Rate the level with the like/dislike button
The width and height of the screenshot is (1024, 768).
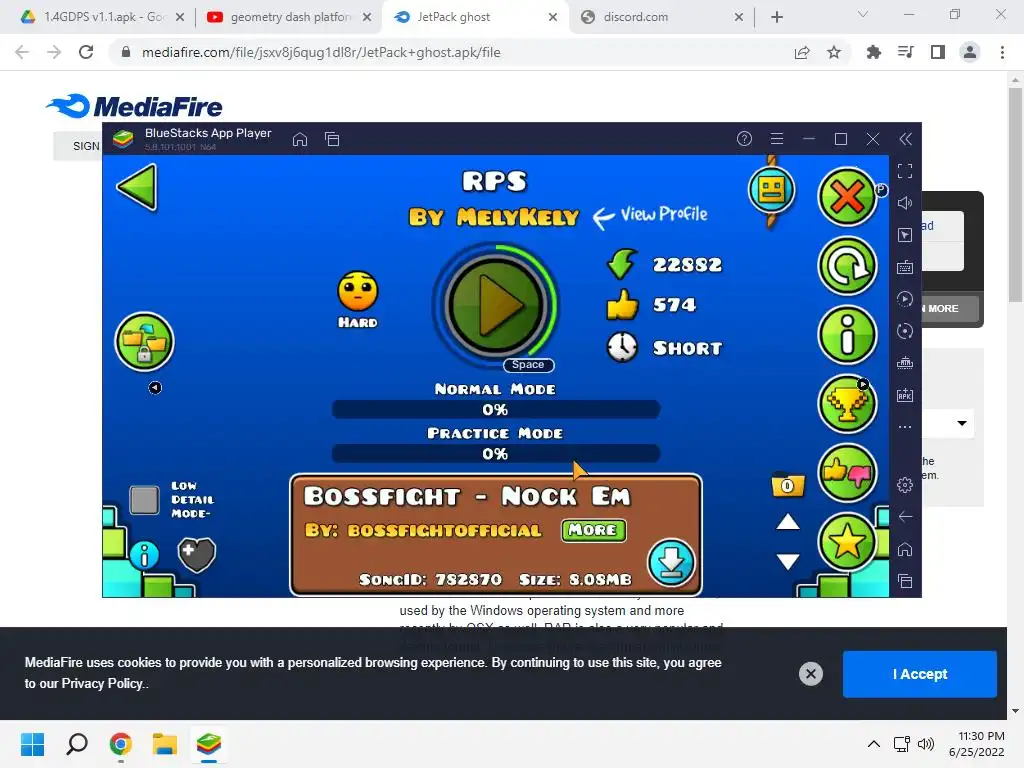847,473
